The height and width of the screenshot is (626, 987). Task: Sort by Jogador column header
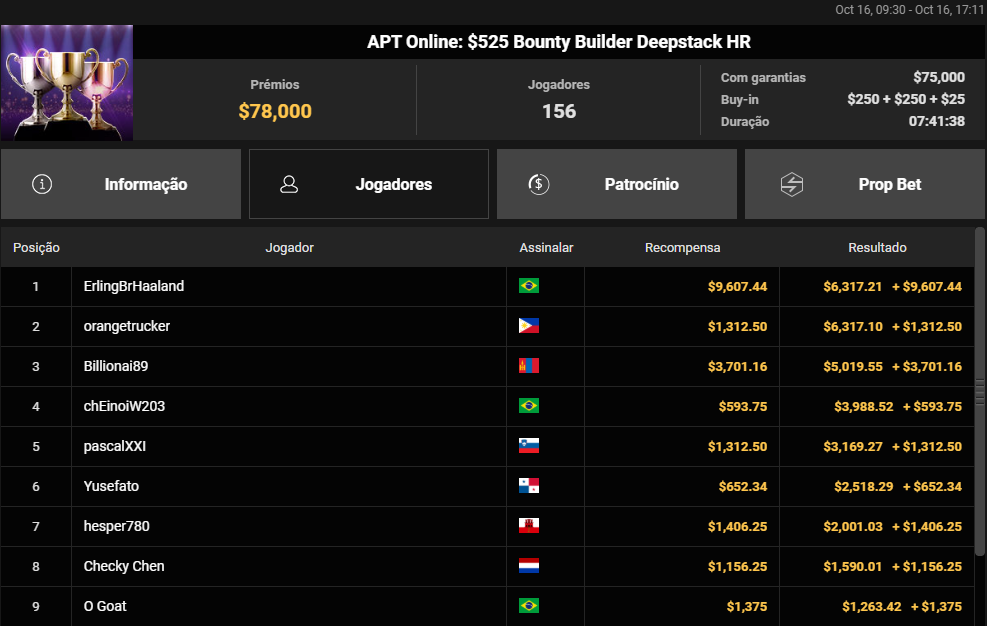(290, 248)
